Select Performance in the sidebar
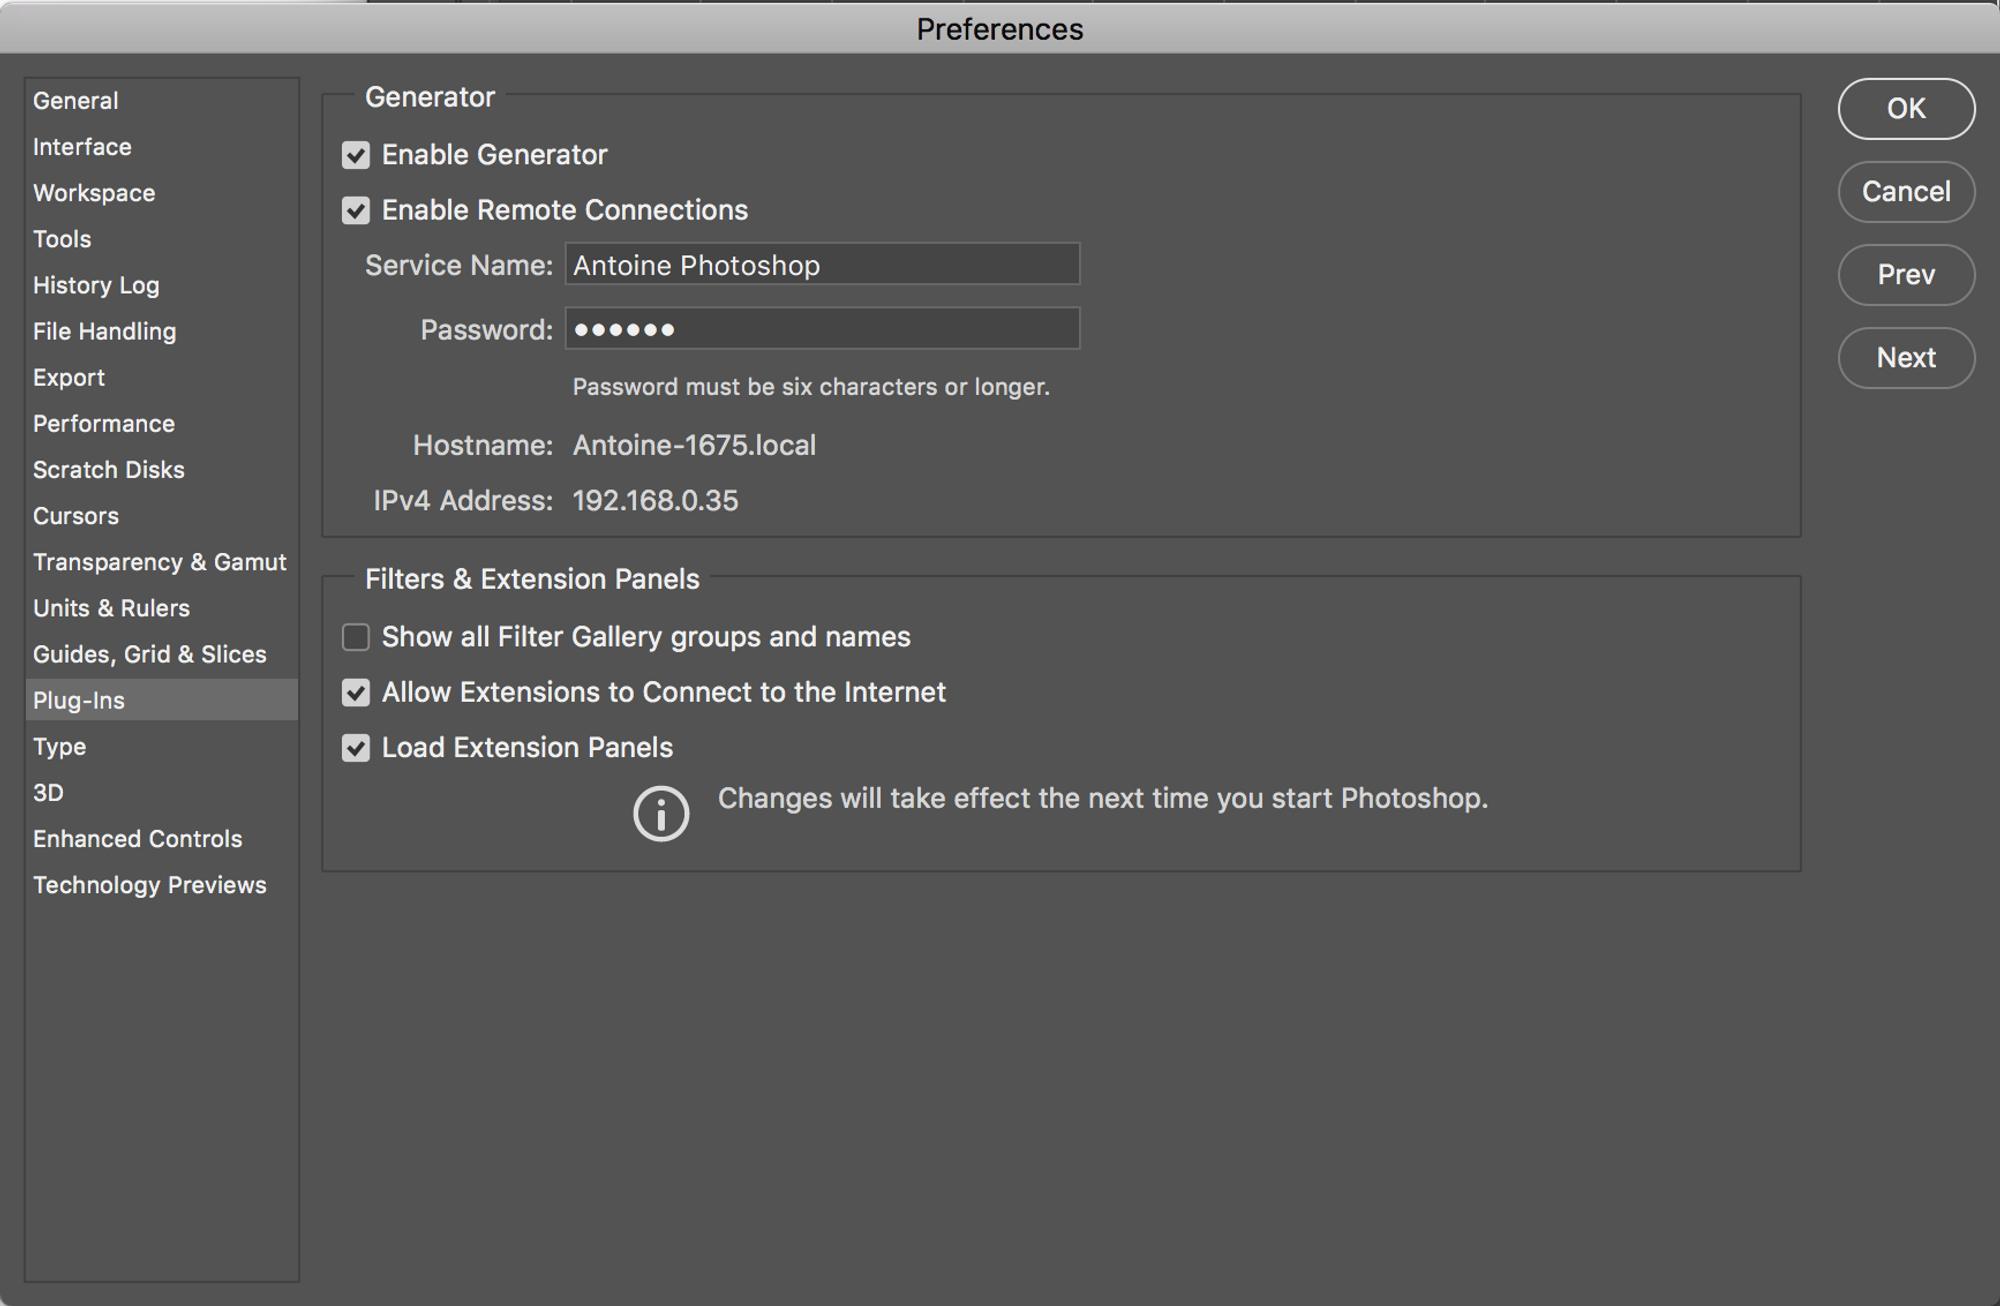This screenshot has width=2000, height=1306. point(104,424)
